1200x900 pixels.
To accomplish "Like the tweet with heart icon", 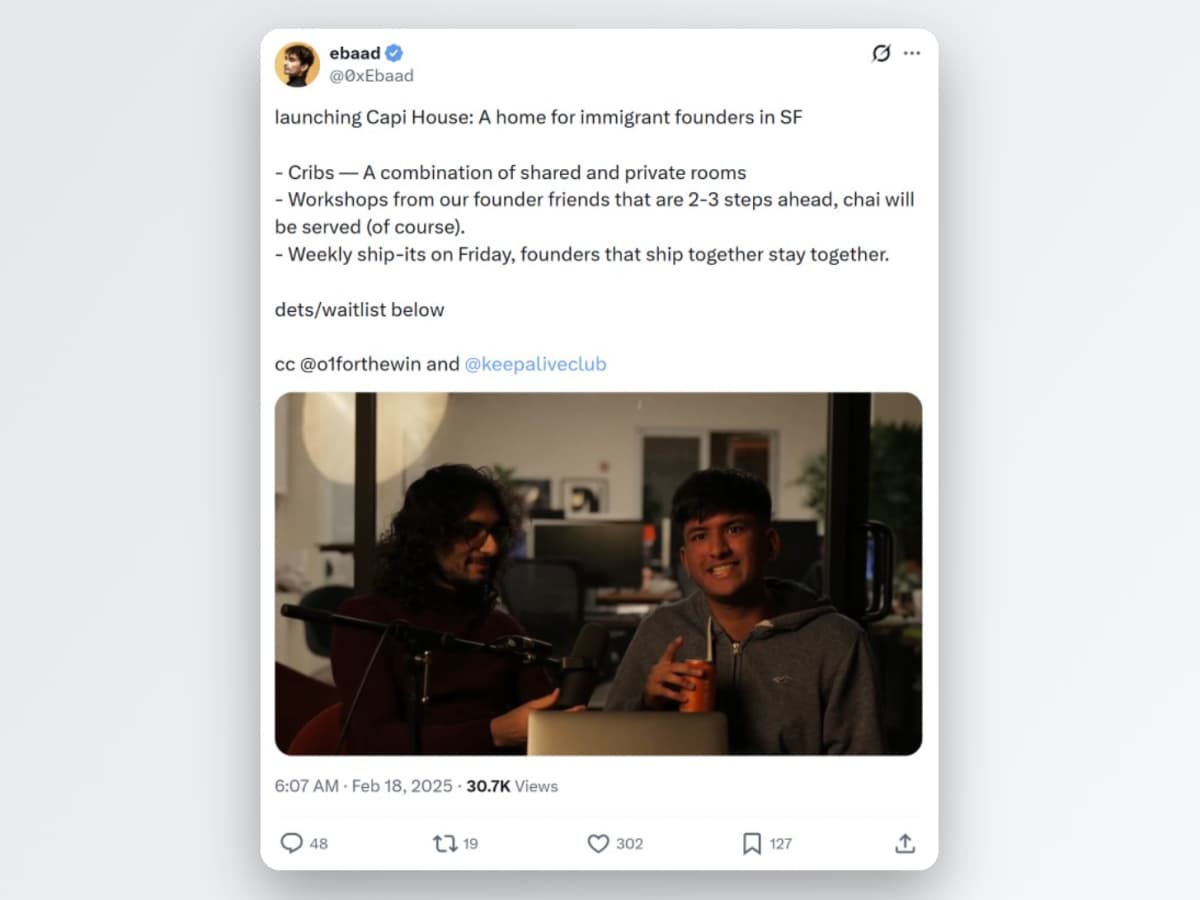I will pyautogui.click(x=598, y=843).
